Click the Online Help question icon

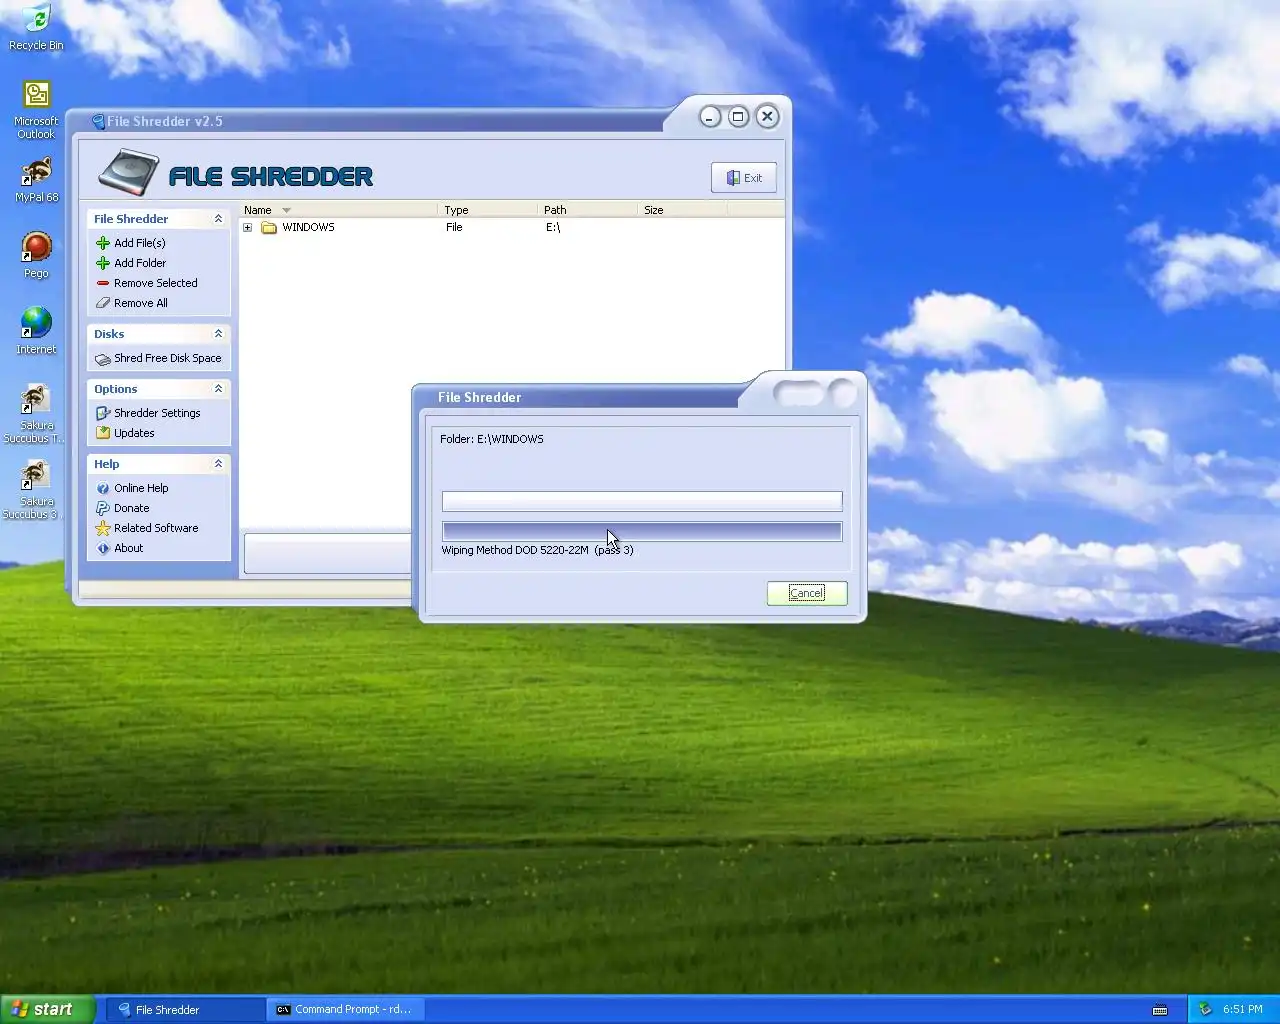103,488
